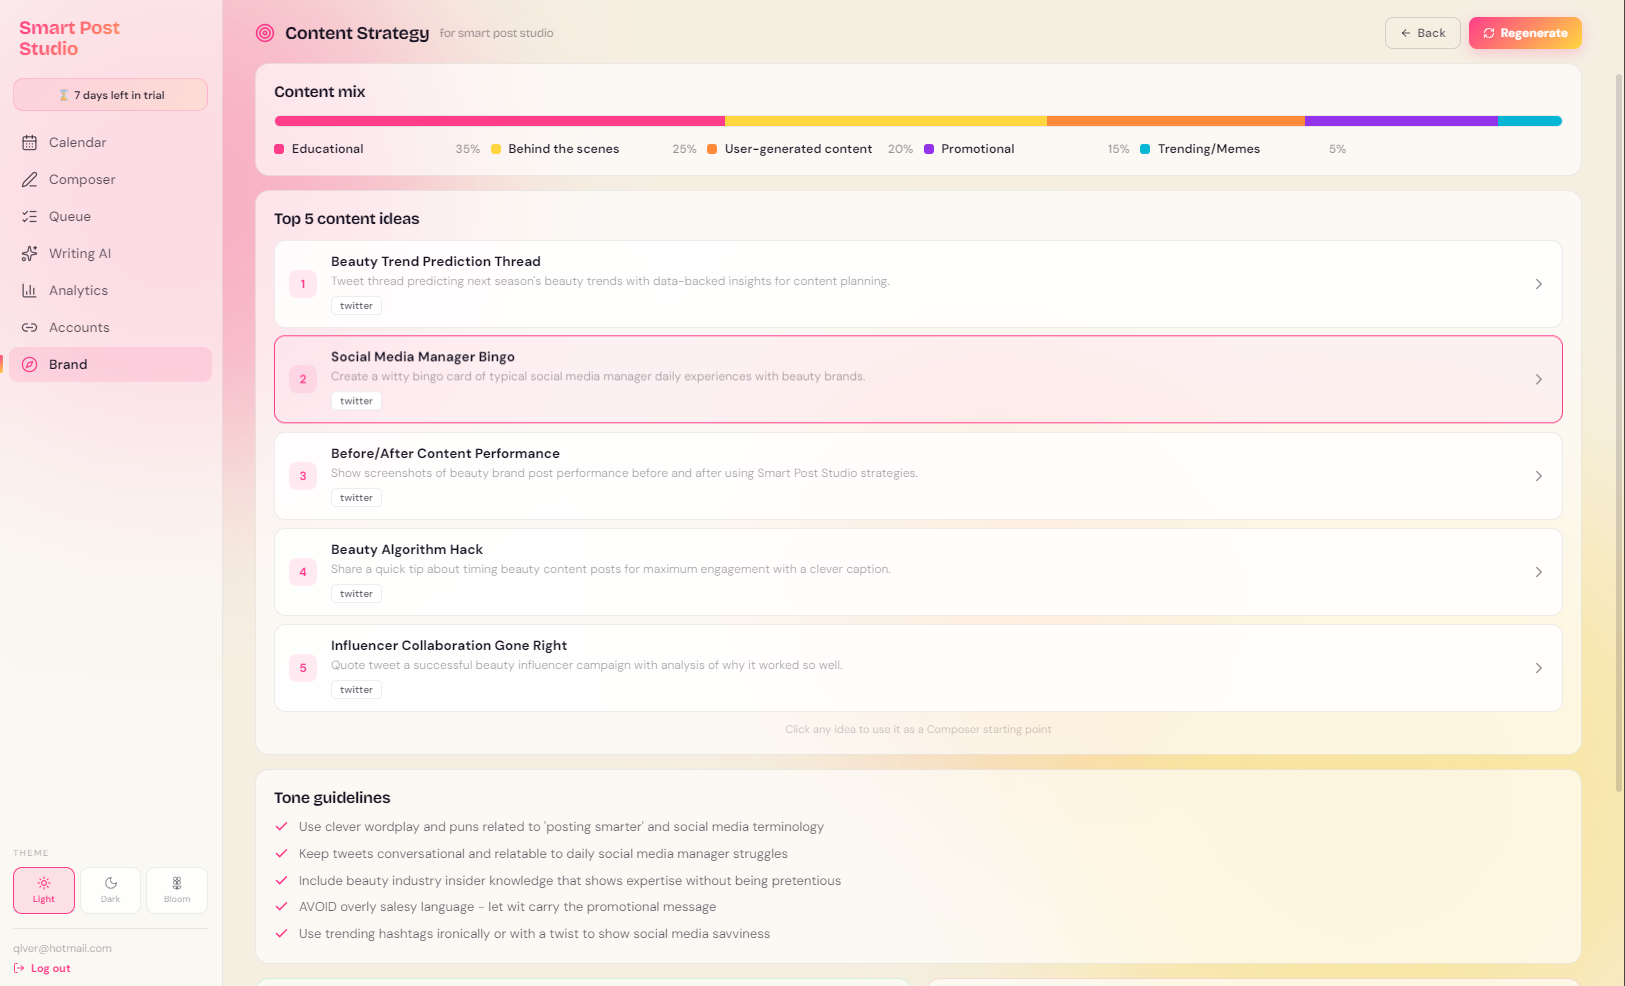This screenshot has width=1625, height=986.
Task: Open the 'Social Media Manager Bingo' idea title
Action: [423, 357]
